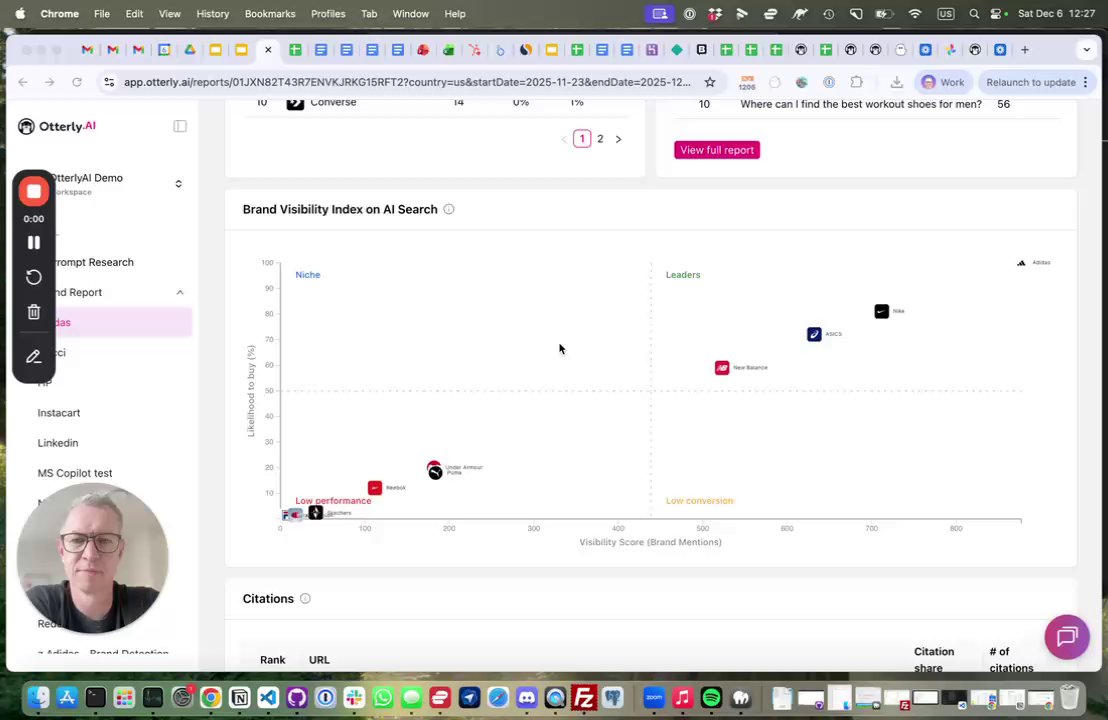Click the URL column header in Citations
This screenshot has height=720, width=1108.
point(319,659)
